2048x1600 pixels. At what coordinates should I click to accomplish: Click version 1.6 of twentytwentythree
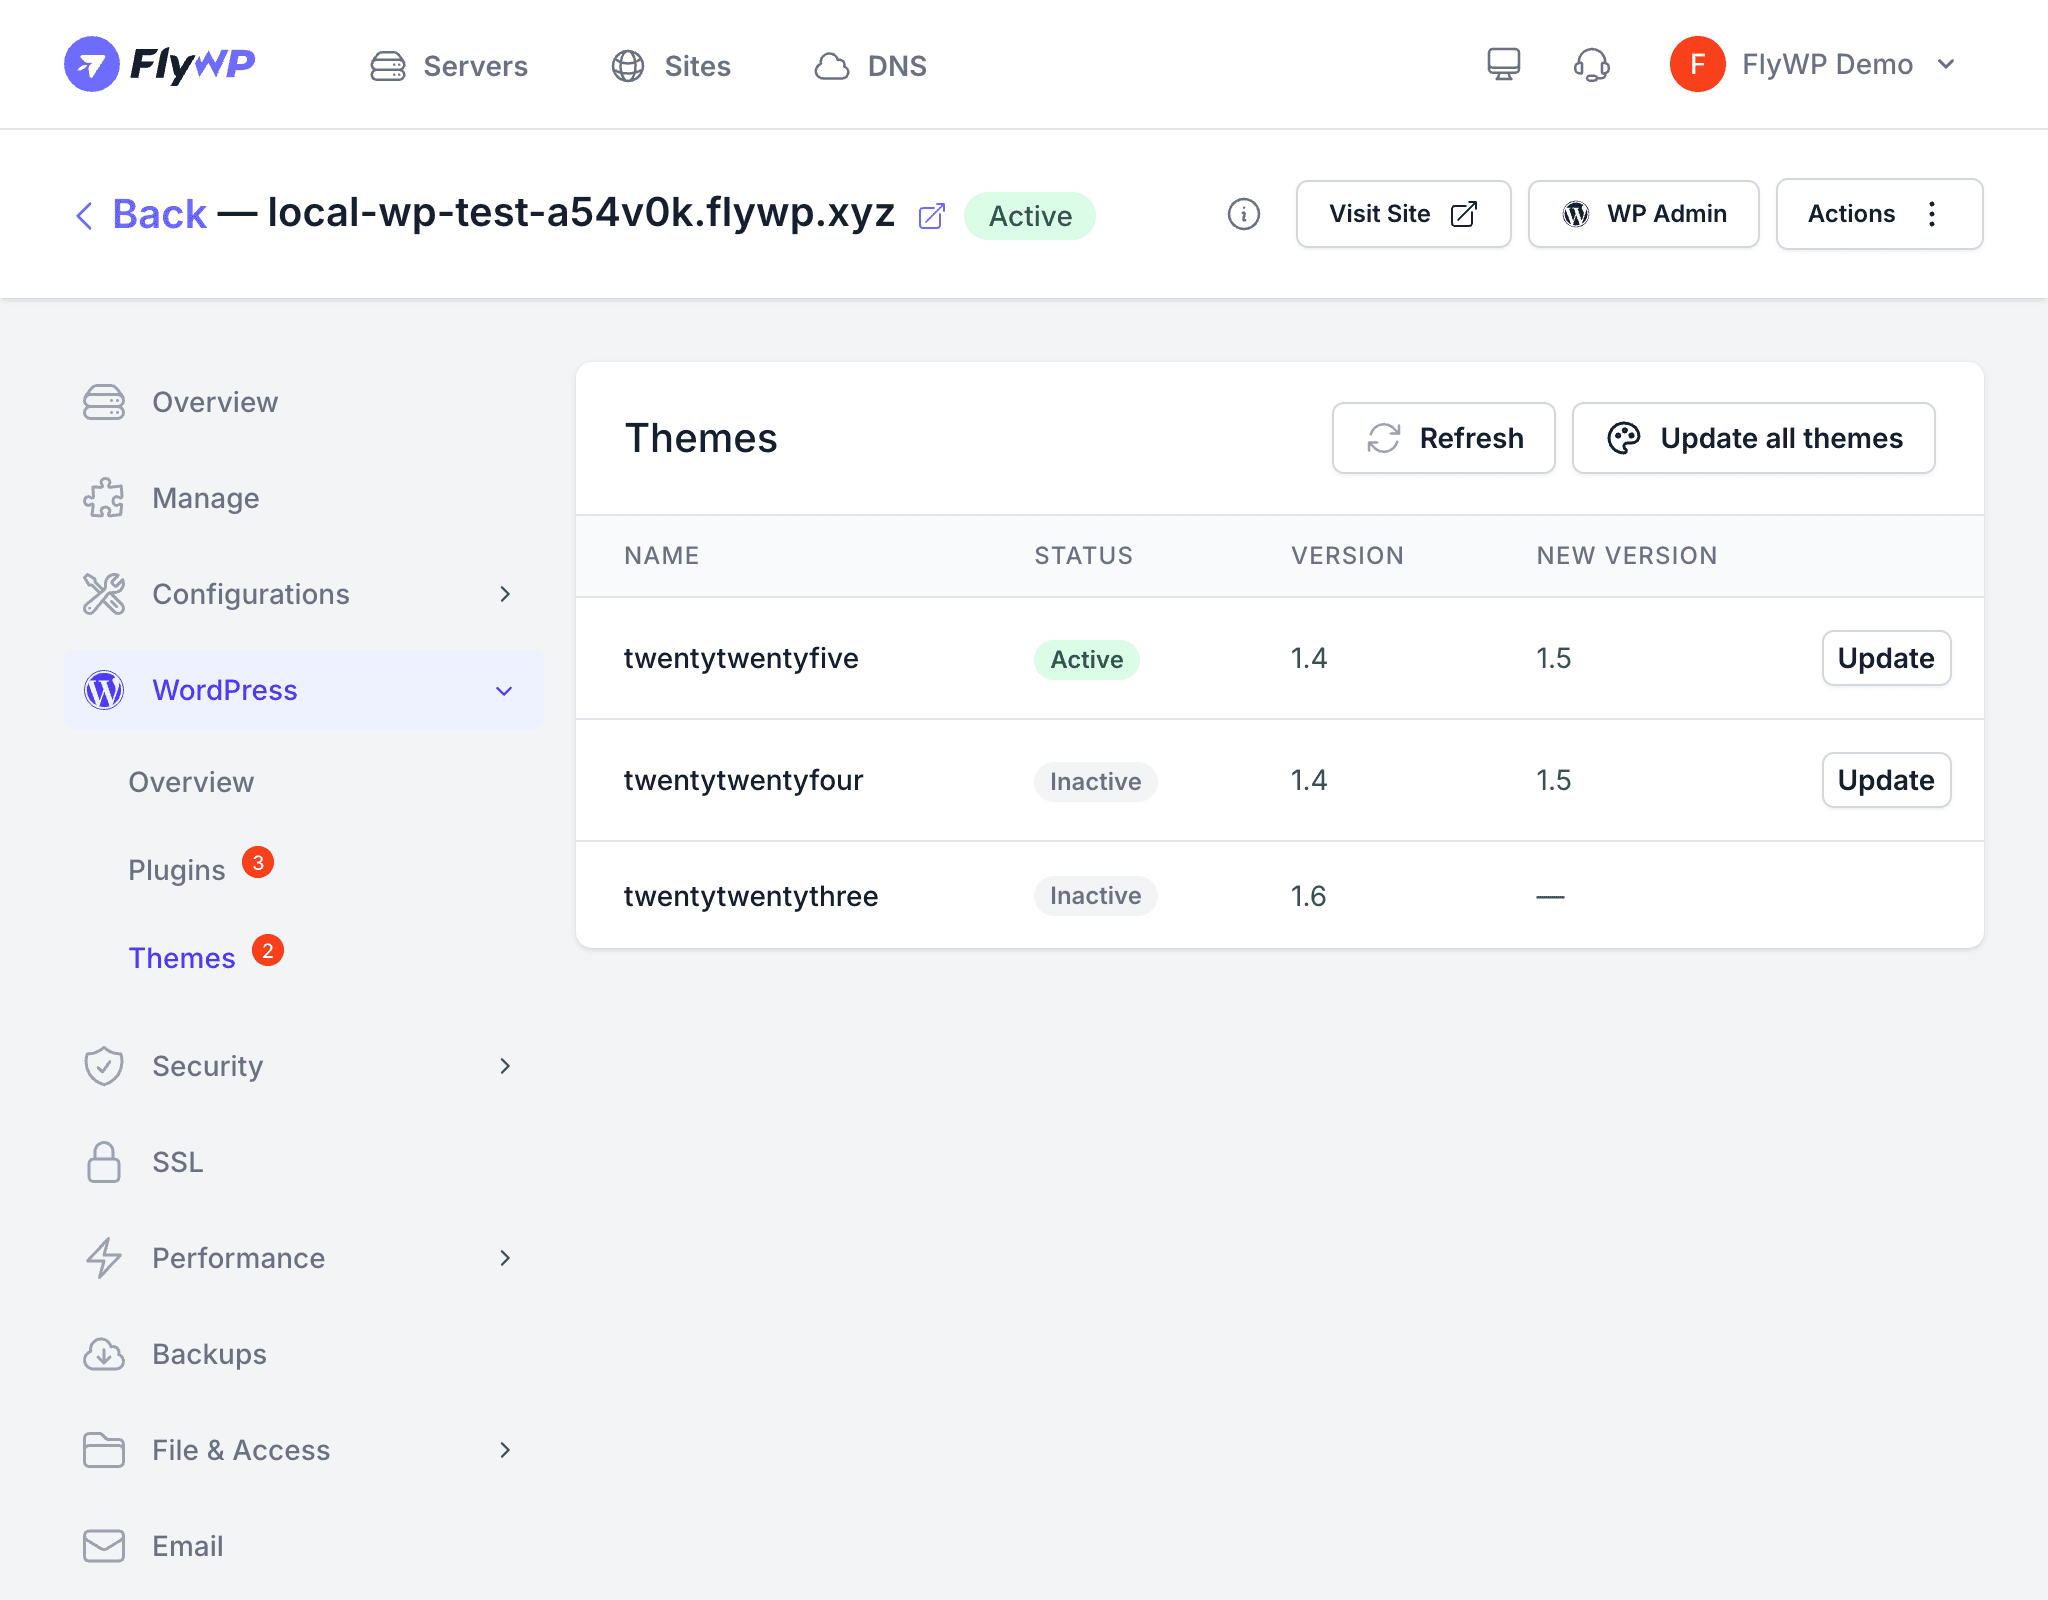(x=1308, y=896)
